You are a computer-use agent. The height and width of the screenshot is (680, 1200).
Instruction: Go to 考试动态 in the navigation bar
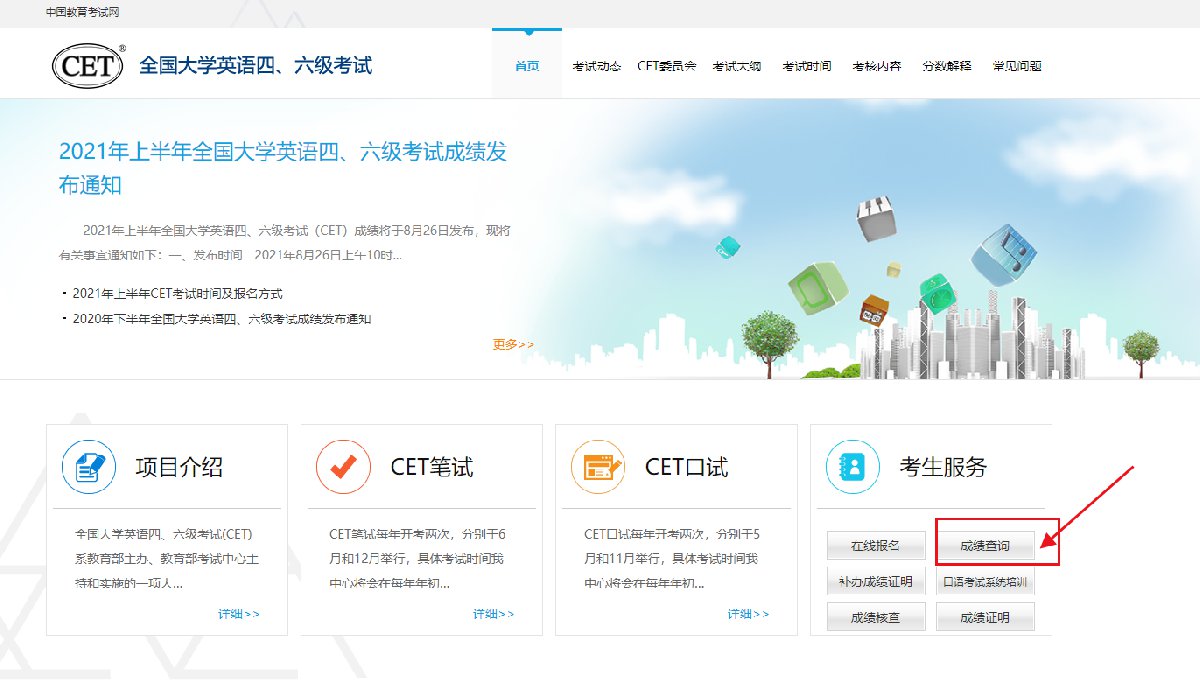coord(597,66)
